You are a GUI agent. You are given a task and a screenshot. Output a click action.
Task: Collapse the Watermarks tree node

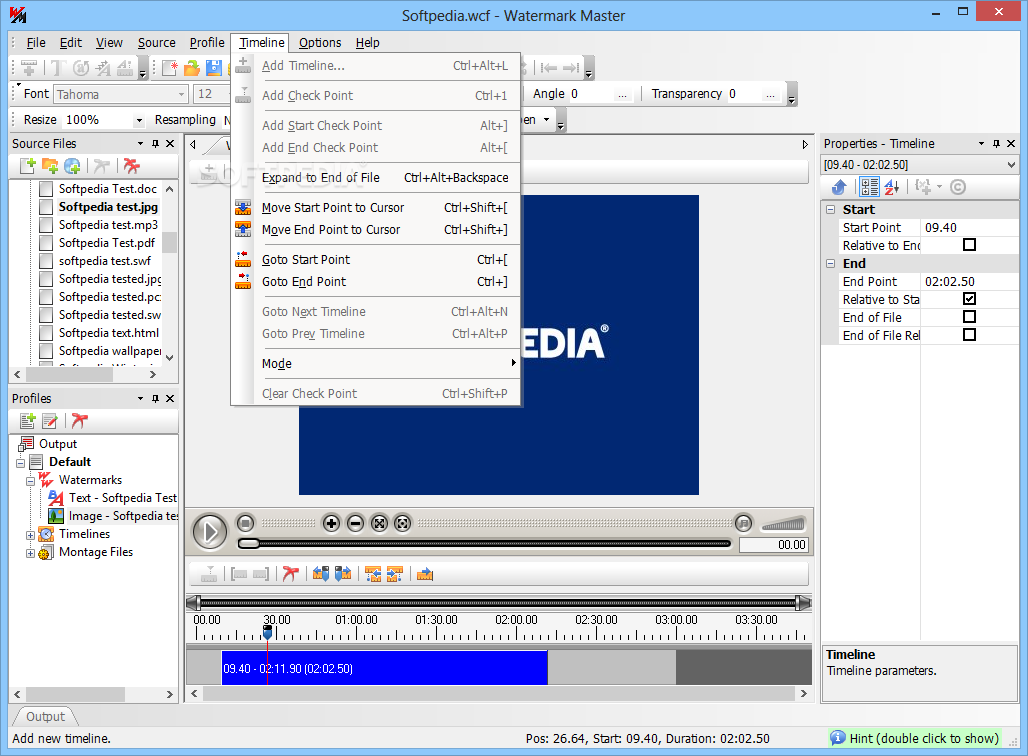tap(30, 481)
